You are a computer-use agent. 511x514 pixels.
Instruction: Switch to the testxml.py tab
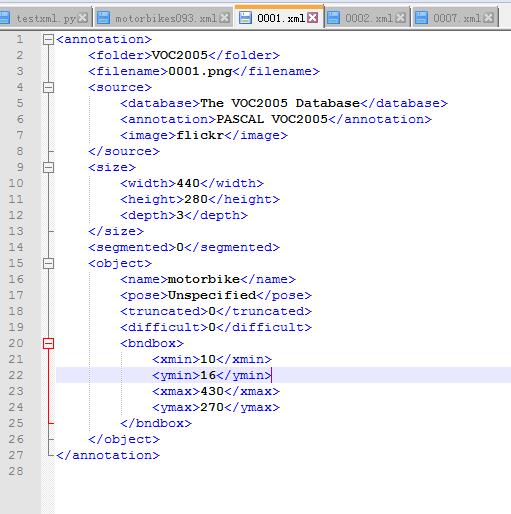point(46,18)
